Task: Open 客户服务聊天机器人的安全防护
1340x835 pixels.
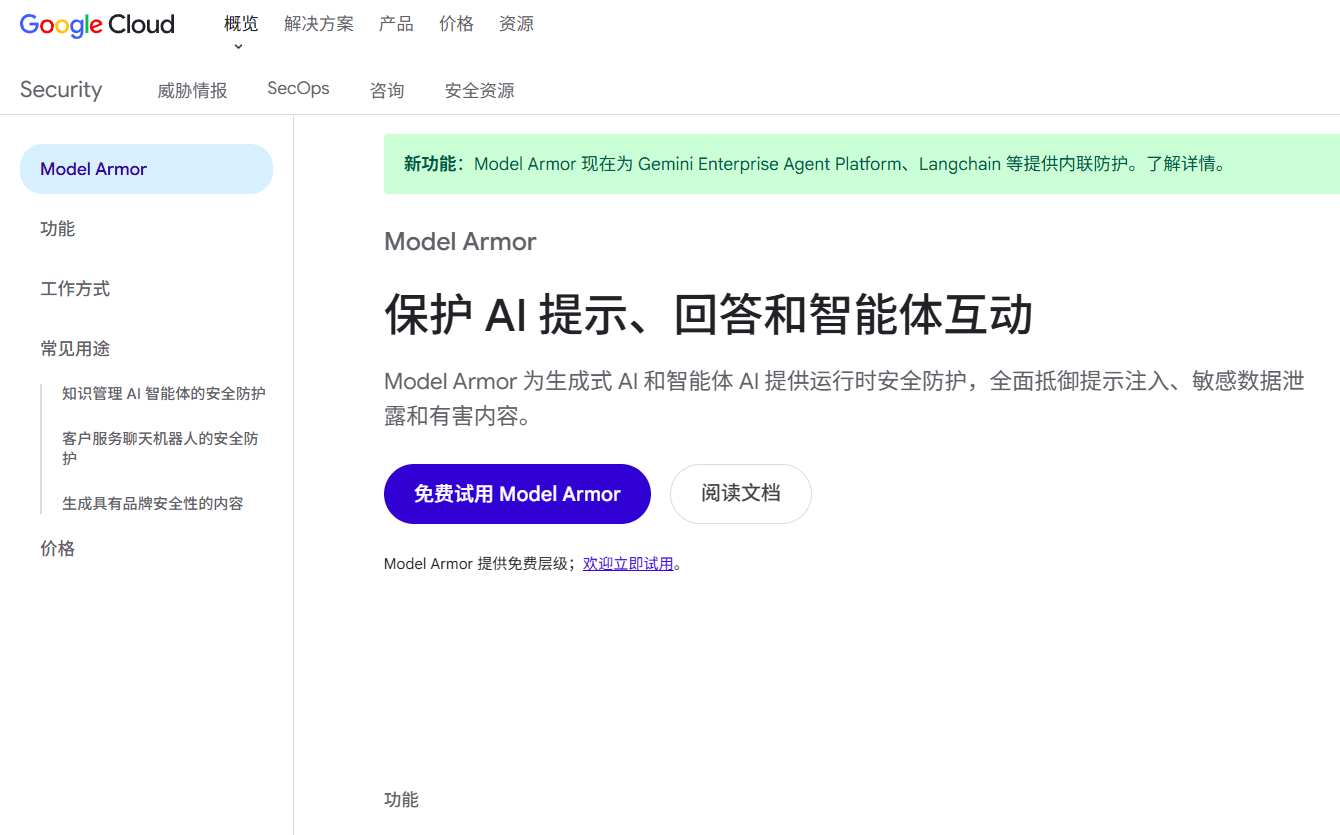Action: coord(160,449)
